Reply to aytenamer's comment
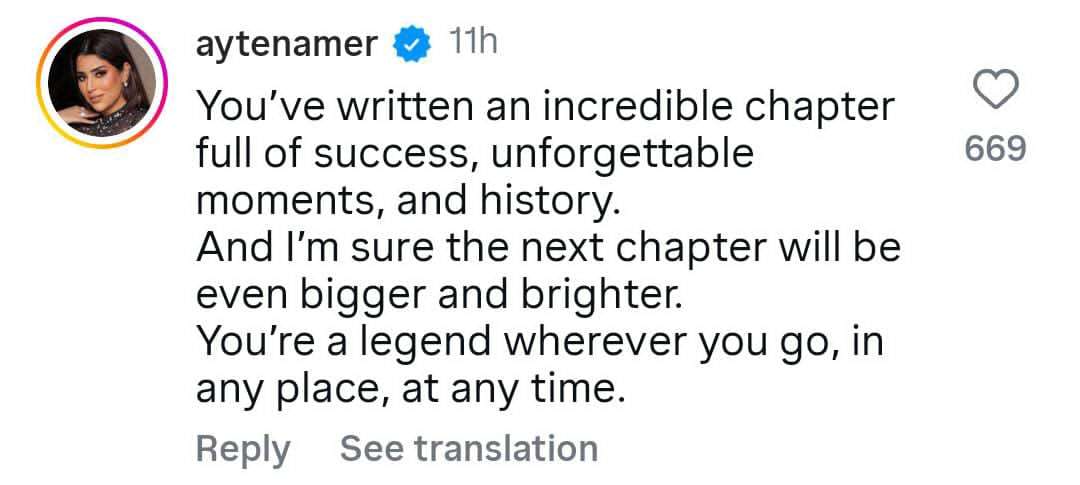 click(242, 448)
